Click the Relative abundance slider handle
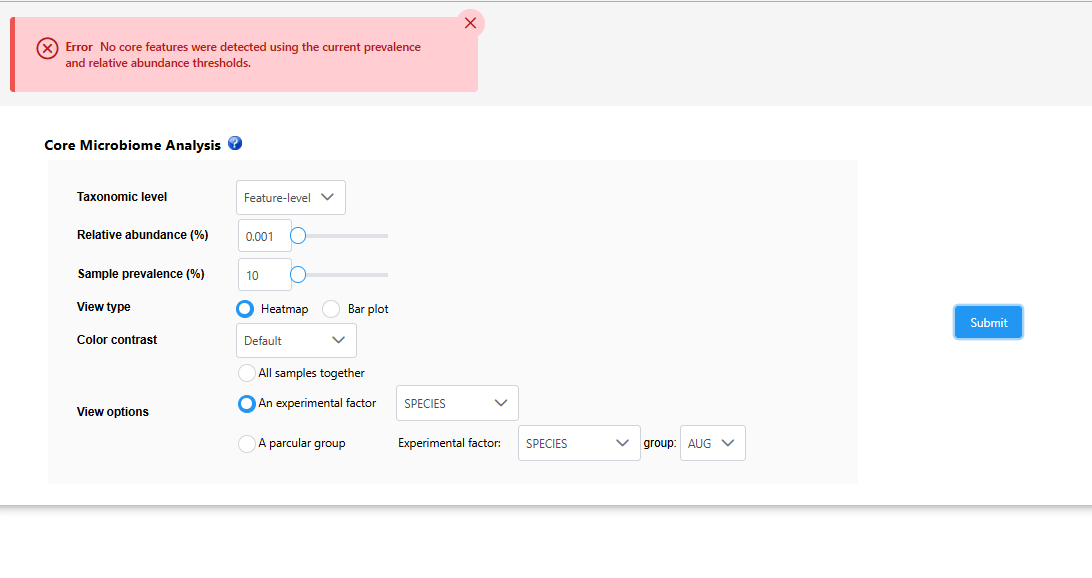1092x578 pixels. click(297, 236)
